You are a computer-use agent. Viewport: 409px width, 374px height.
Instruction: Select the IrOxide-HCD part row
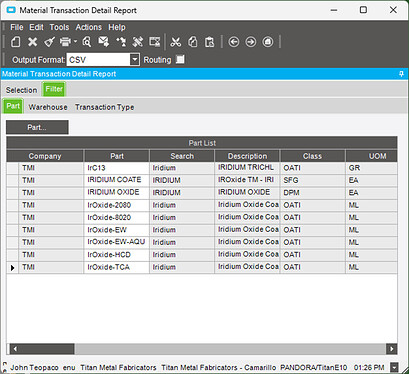(202, 255)
